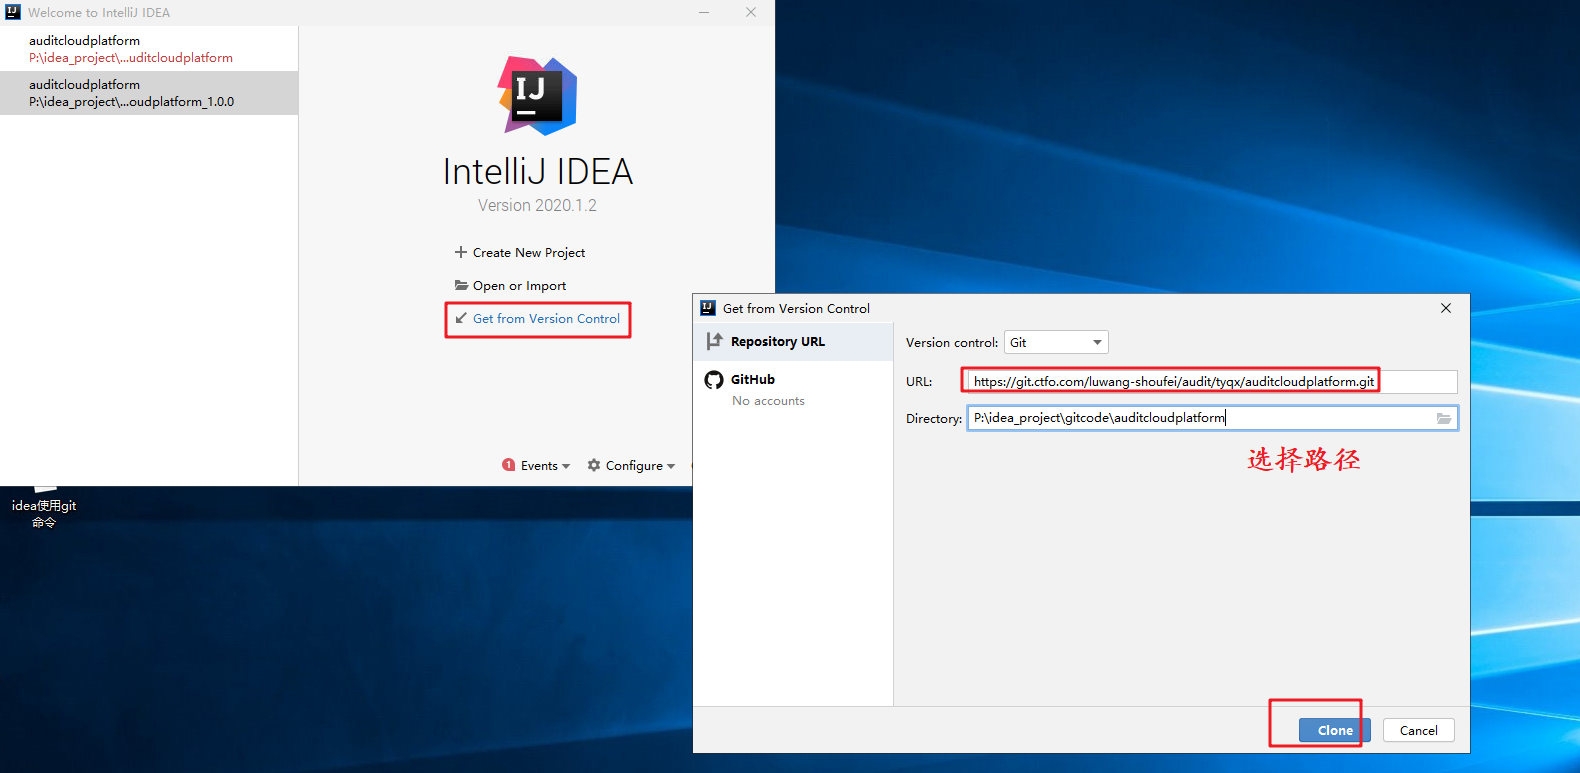Click the Clone button
The height and width of the screenshot is (773, 1580).
pos(1334,730)
